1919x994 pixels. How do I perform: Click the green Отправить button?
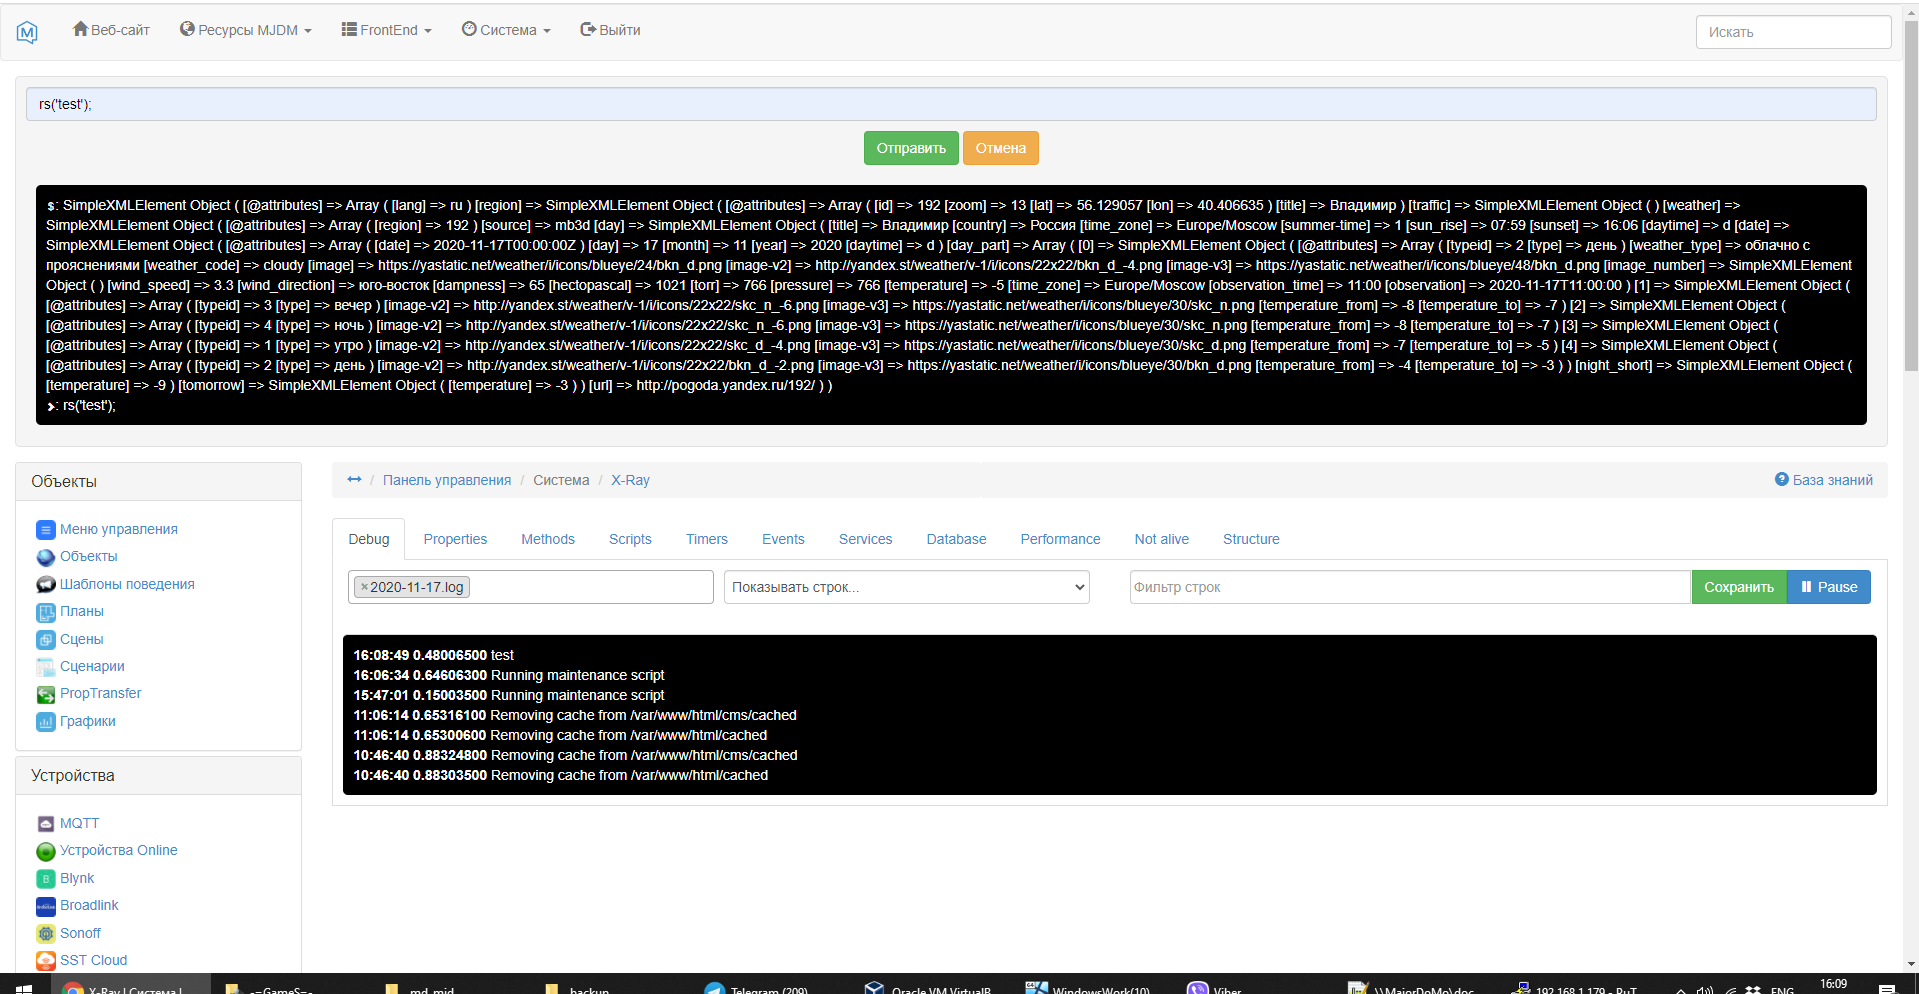911,148
